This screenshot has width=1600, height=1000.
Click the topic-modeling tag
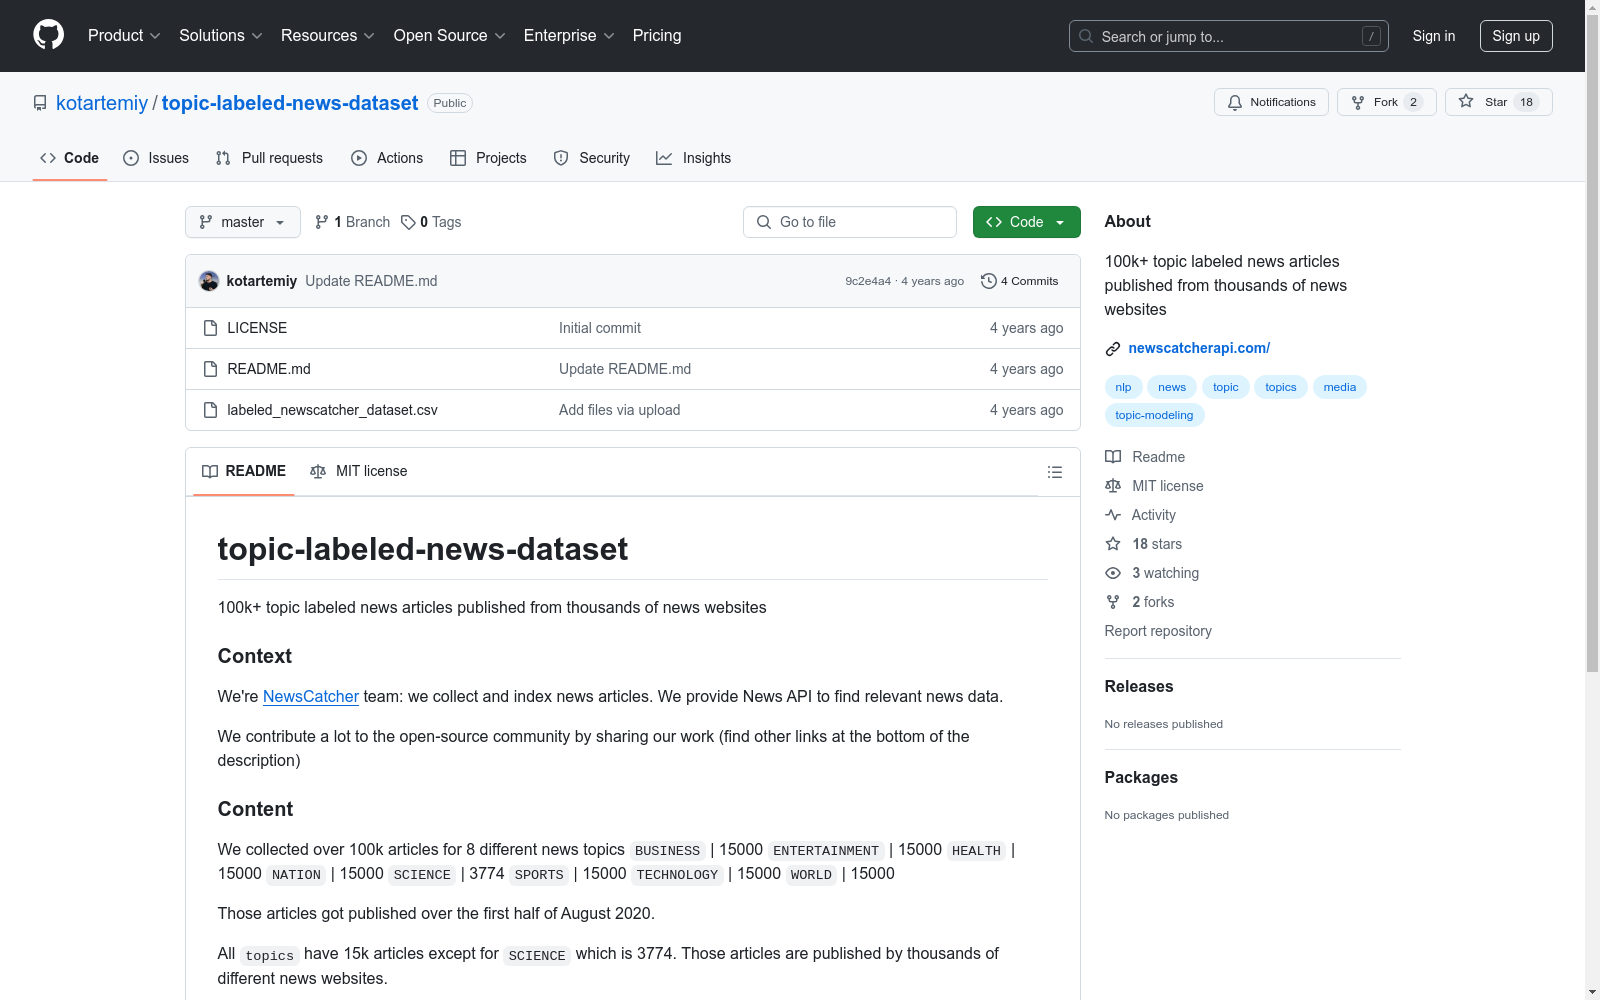[1154, 415]
